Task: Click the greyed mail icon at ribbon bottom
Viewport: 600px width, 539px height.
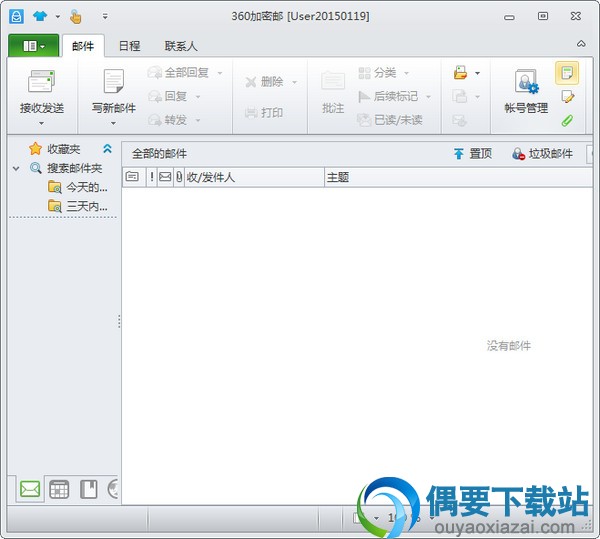Action: (459, 121)
